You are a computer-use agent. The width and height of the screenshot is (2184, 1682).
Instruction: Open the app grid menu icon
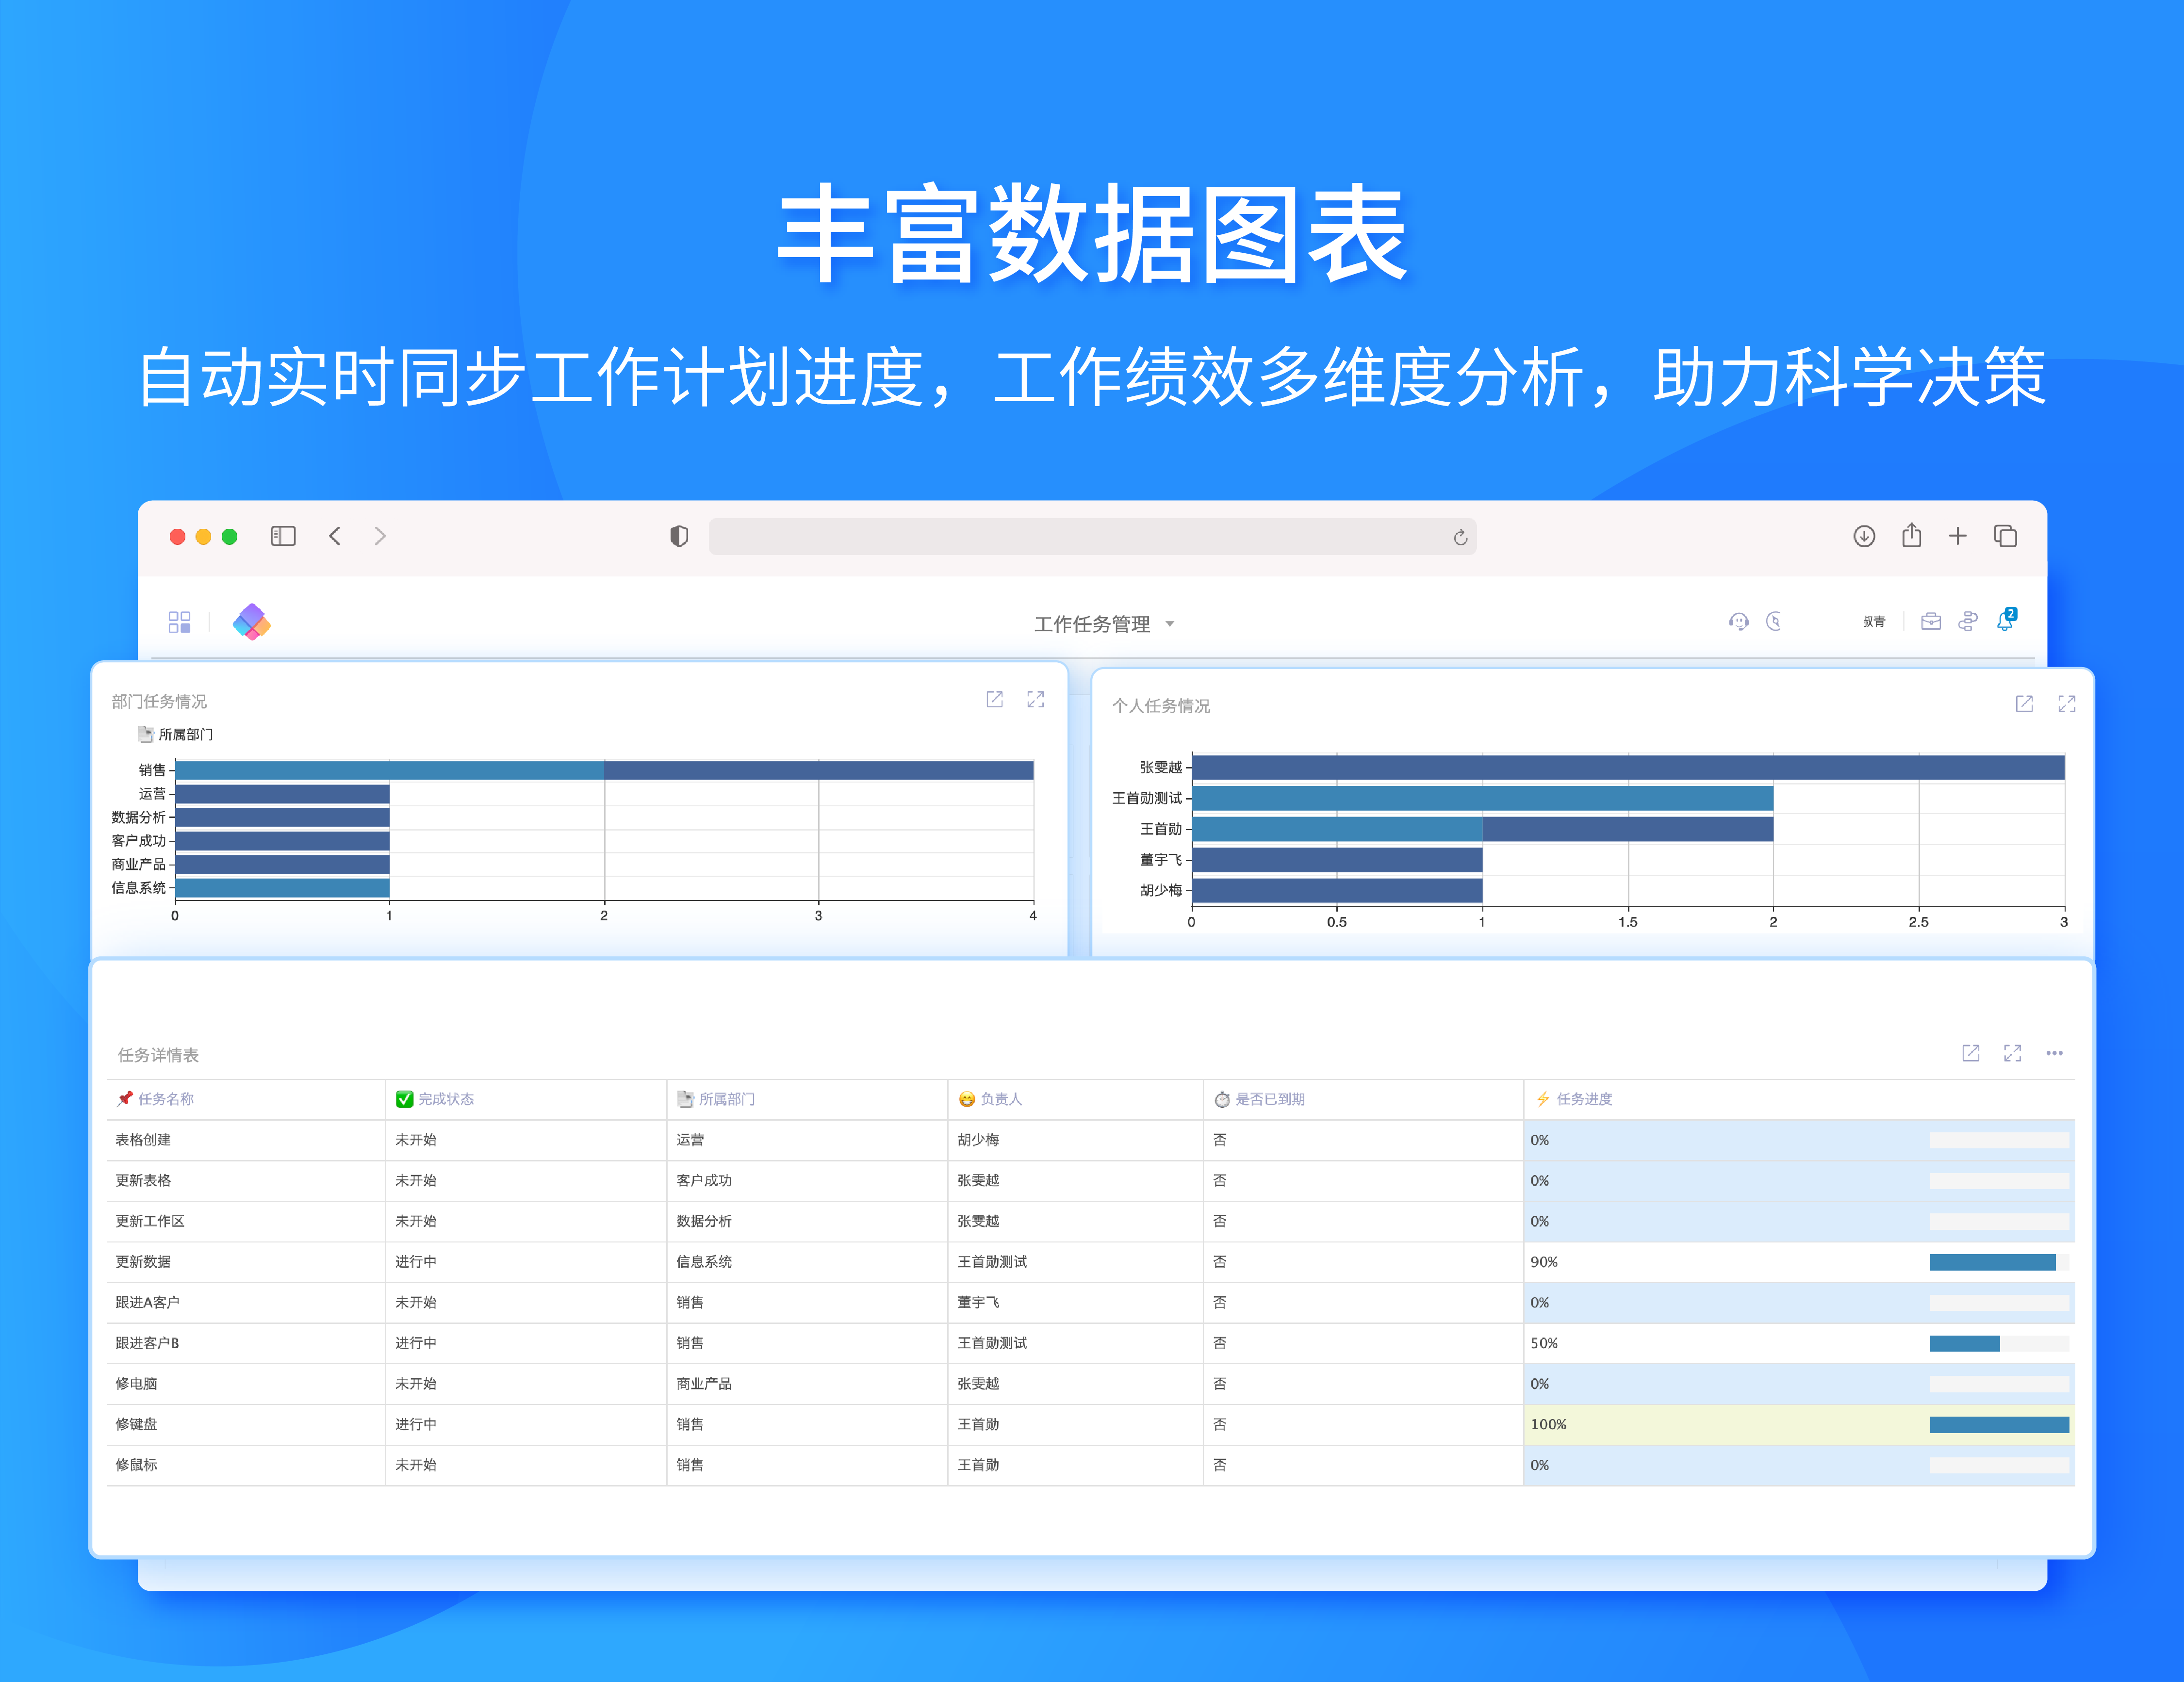(x=179, y=622)
